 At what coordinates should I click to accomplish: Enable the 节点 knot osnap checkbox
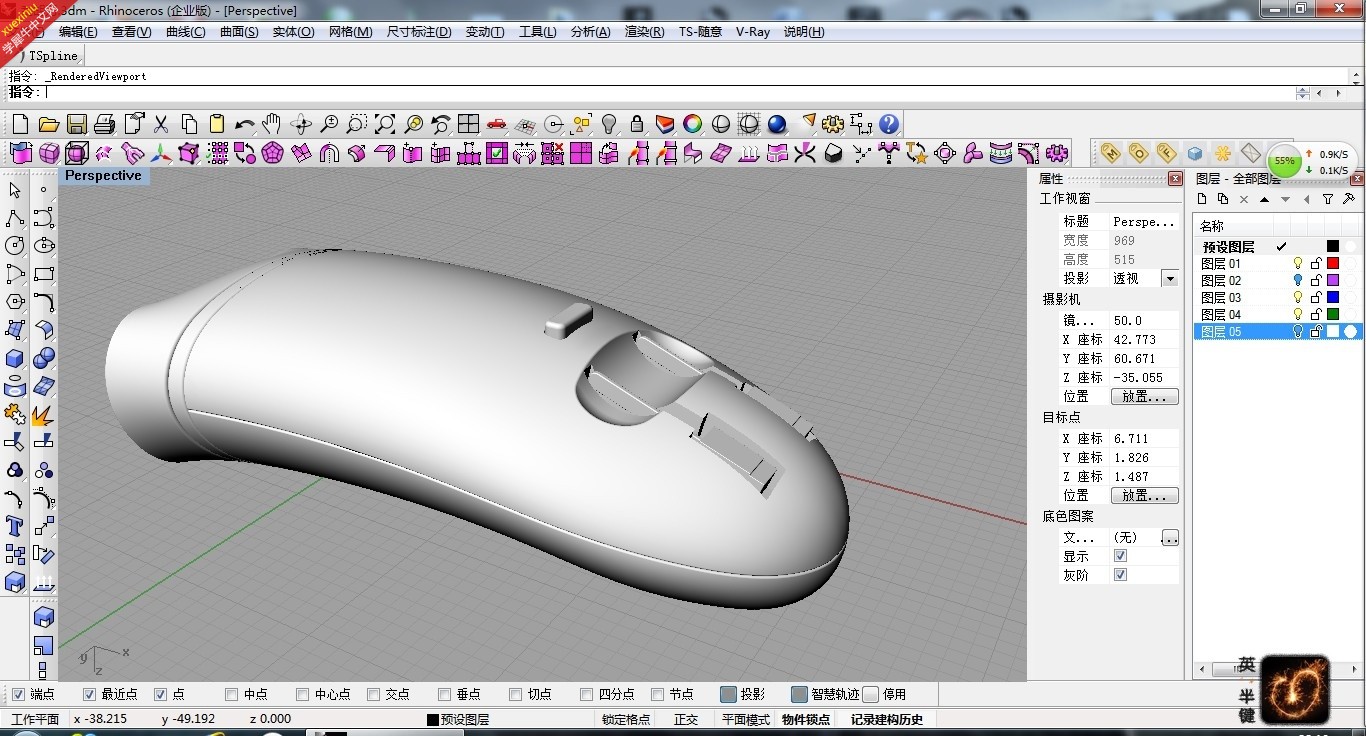pyautogui.click(x=658, y=694)
